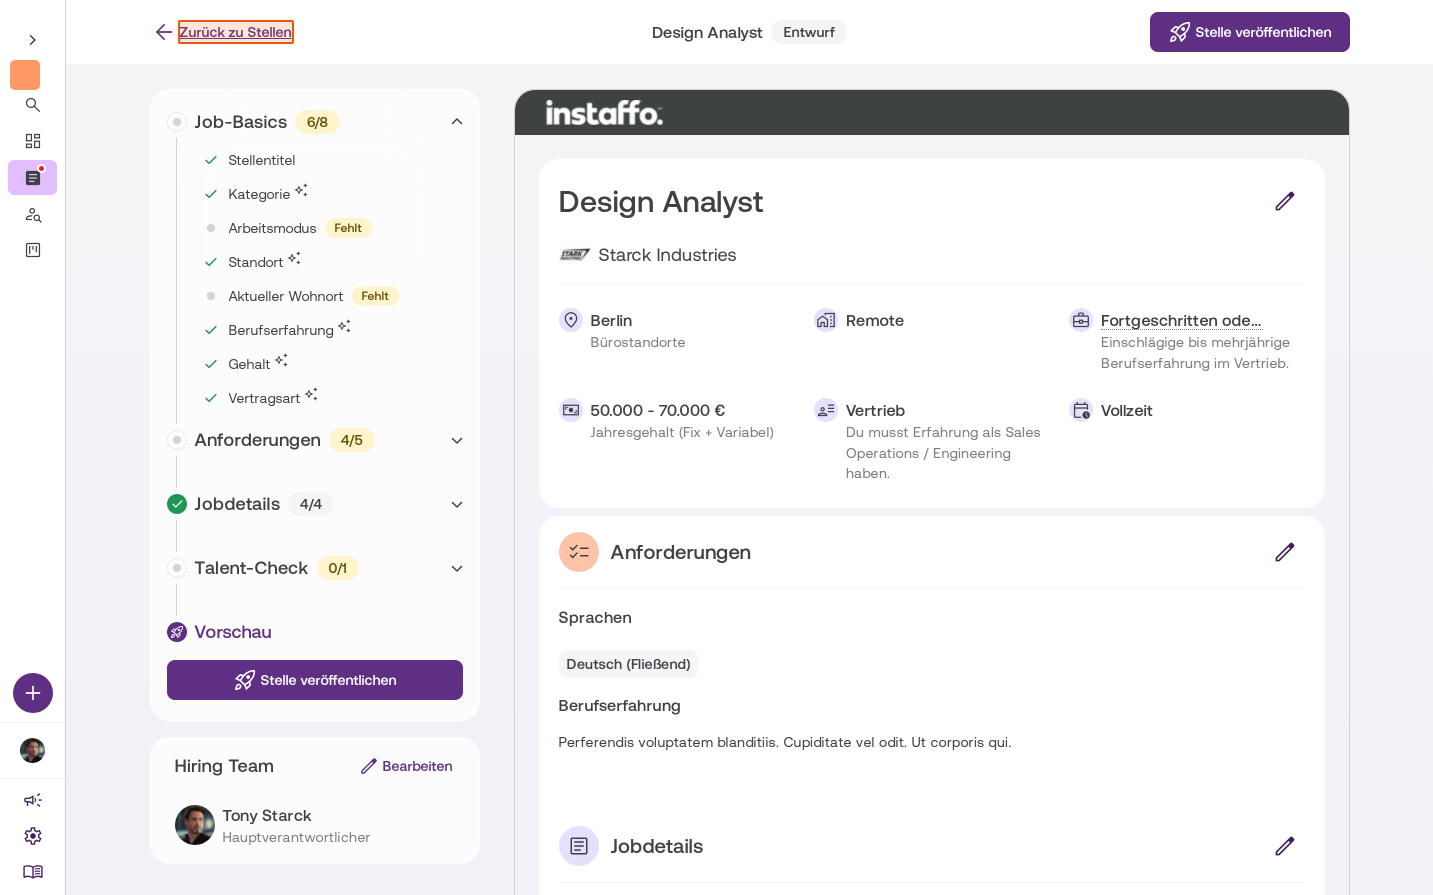
Task: Edit Jobdetails section with pencil icon
Action: tap(1285, 846)
